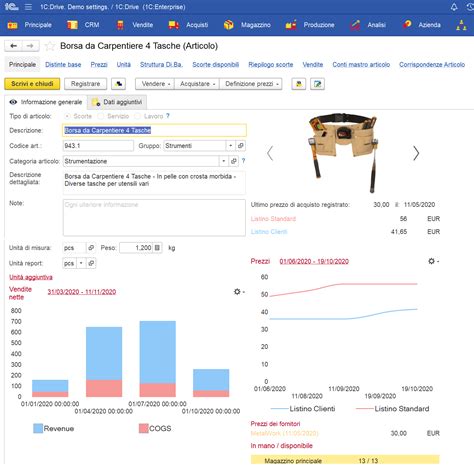This screenshot has width=474, height=467.
Task: Click Revenue legend color swatch
Action: [x=38, y=429]
